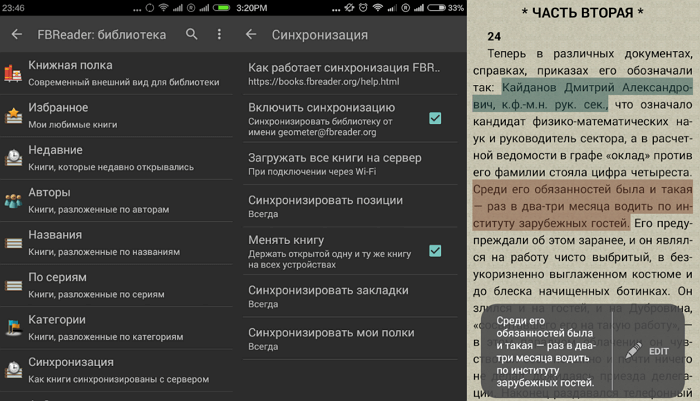
Task: Tap the pencil edit icon in popup
Action: click(631, 352)
